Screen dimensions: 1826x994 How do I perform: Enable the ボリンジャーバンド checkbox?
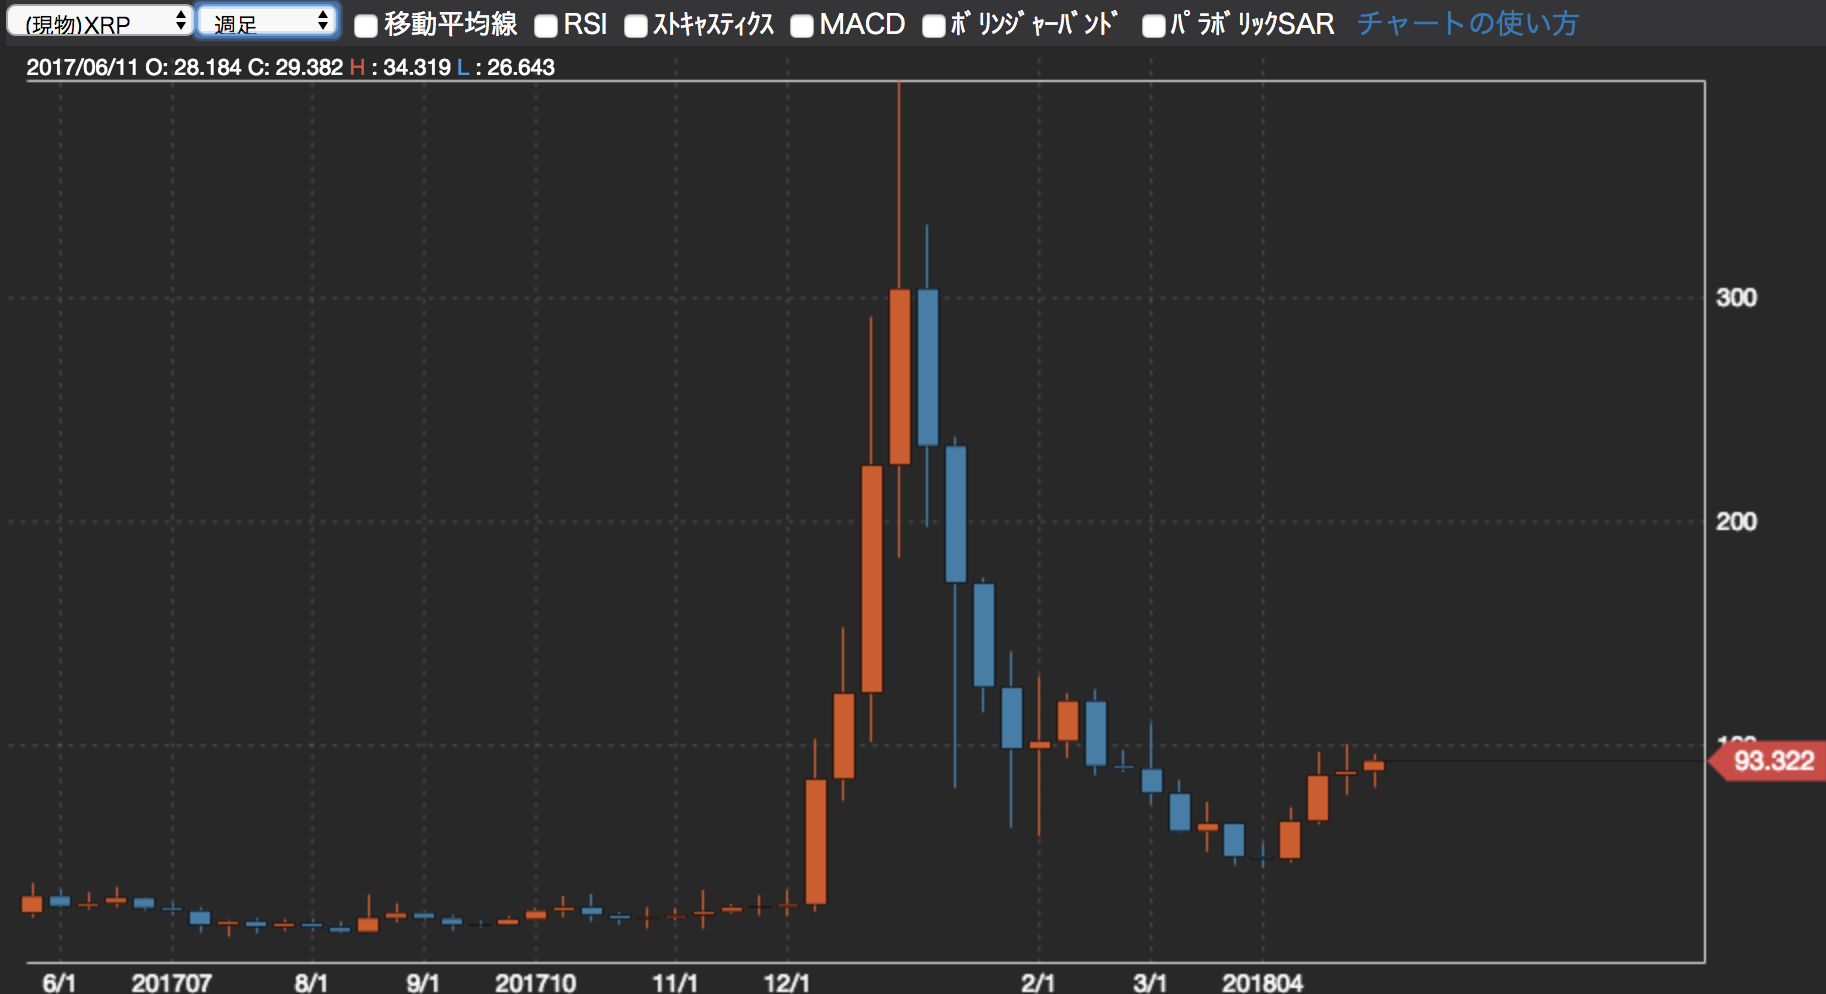934,26
